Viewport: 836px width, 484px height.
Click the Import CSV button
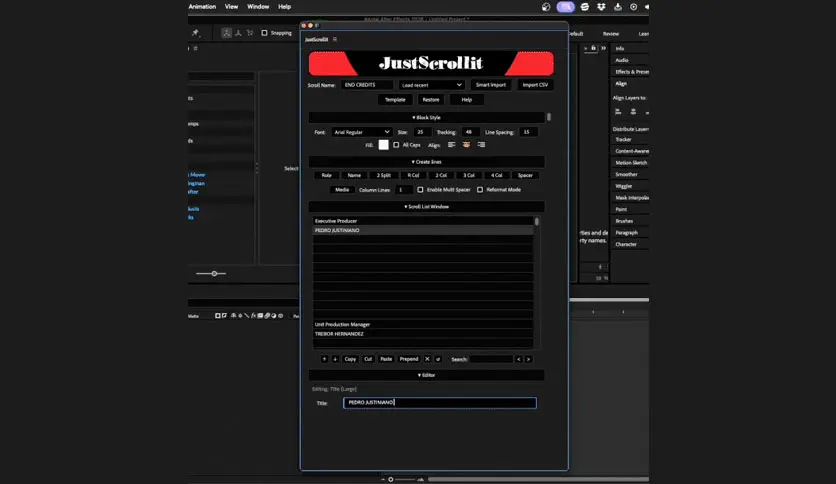[x=535, y=85]
